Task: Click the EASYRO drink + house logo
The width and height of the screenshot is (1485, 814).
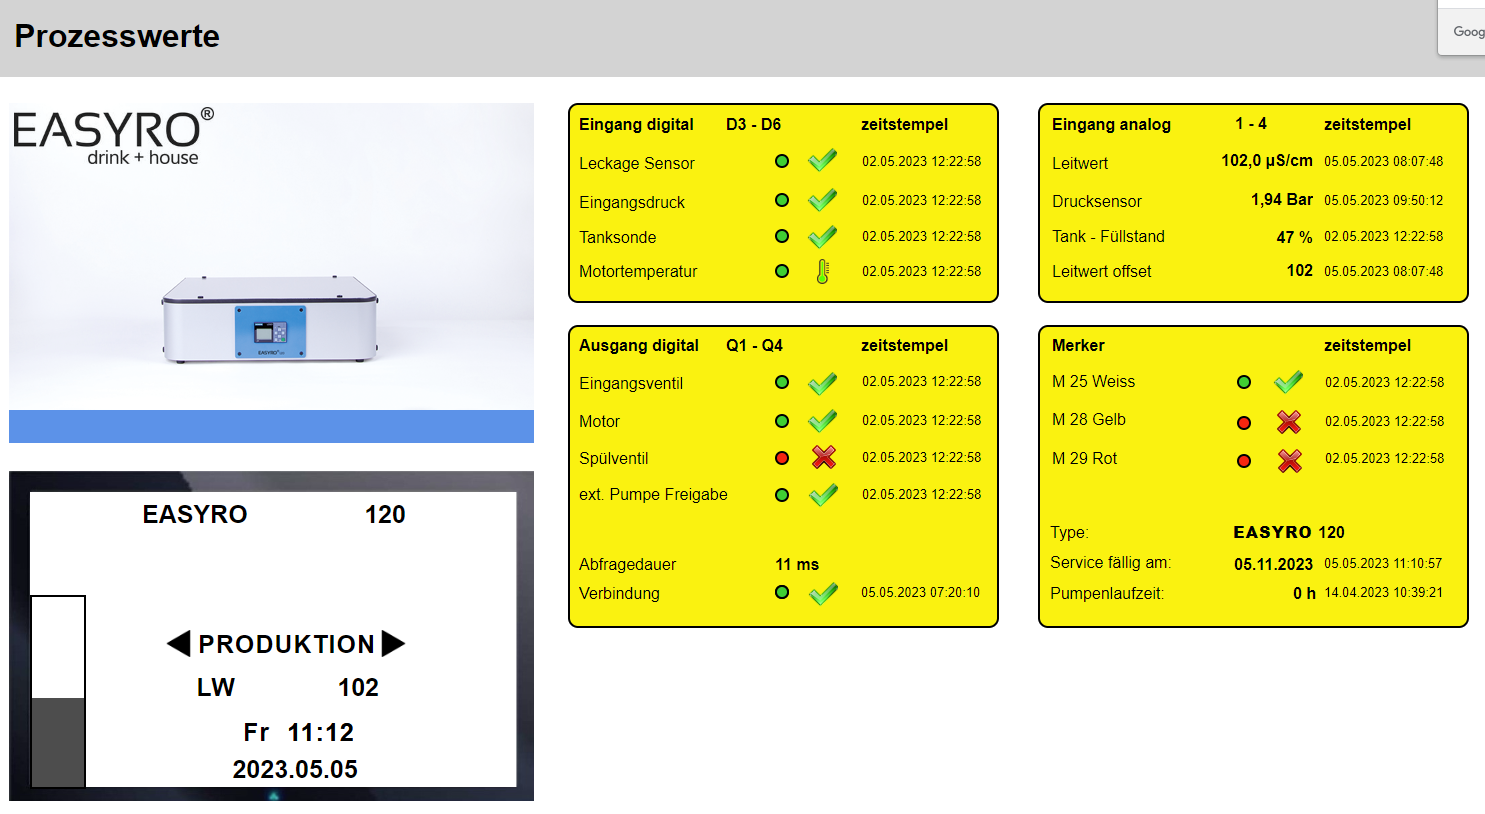Action: pos(113,136)
